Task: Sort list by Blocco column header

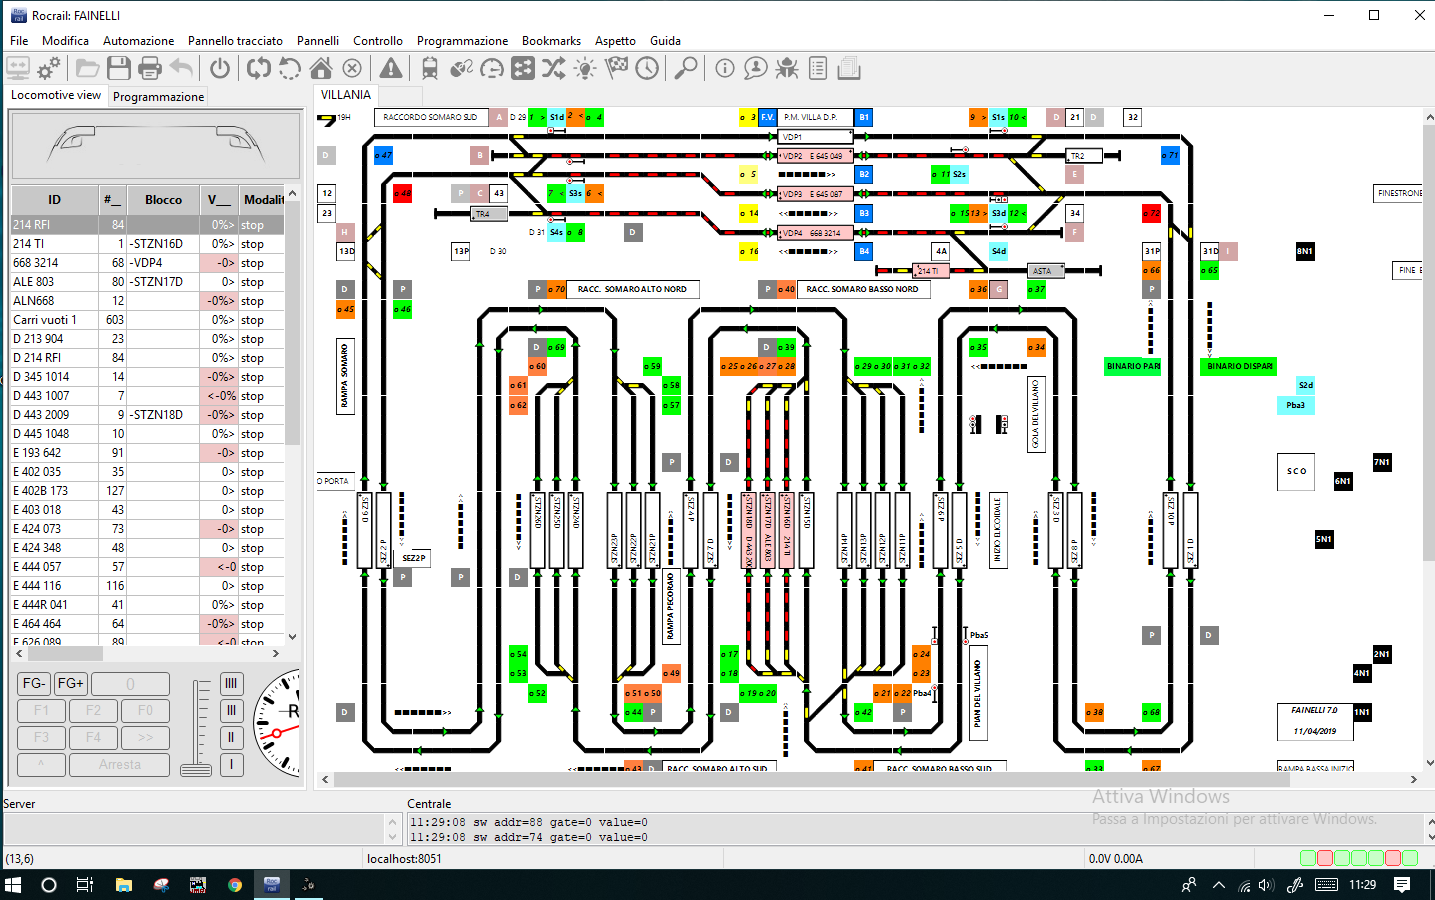Action: click(163, 199)
